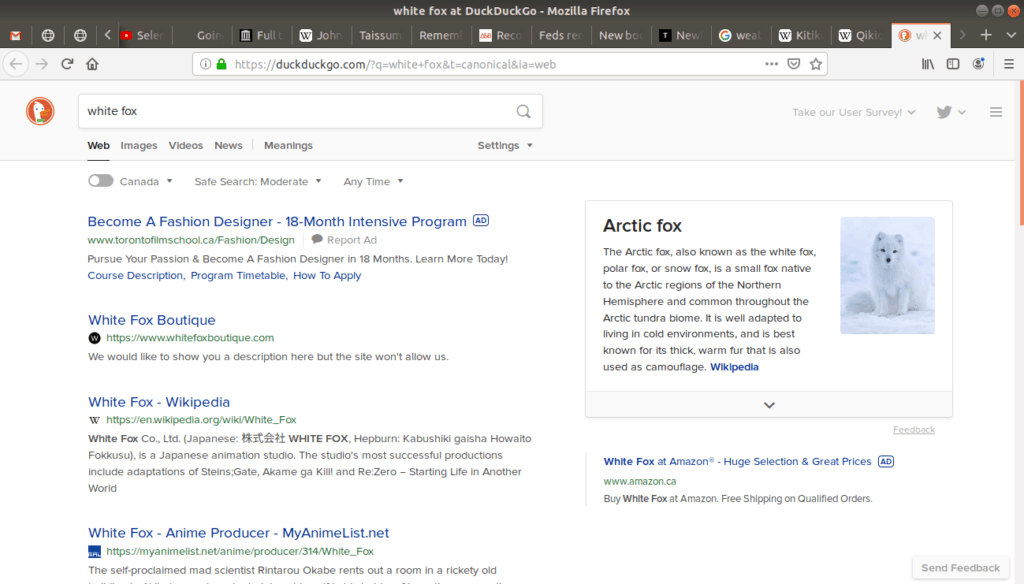
Task: Switch to the Feds browser tab
Action: click(560, 35)
